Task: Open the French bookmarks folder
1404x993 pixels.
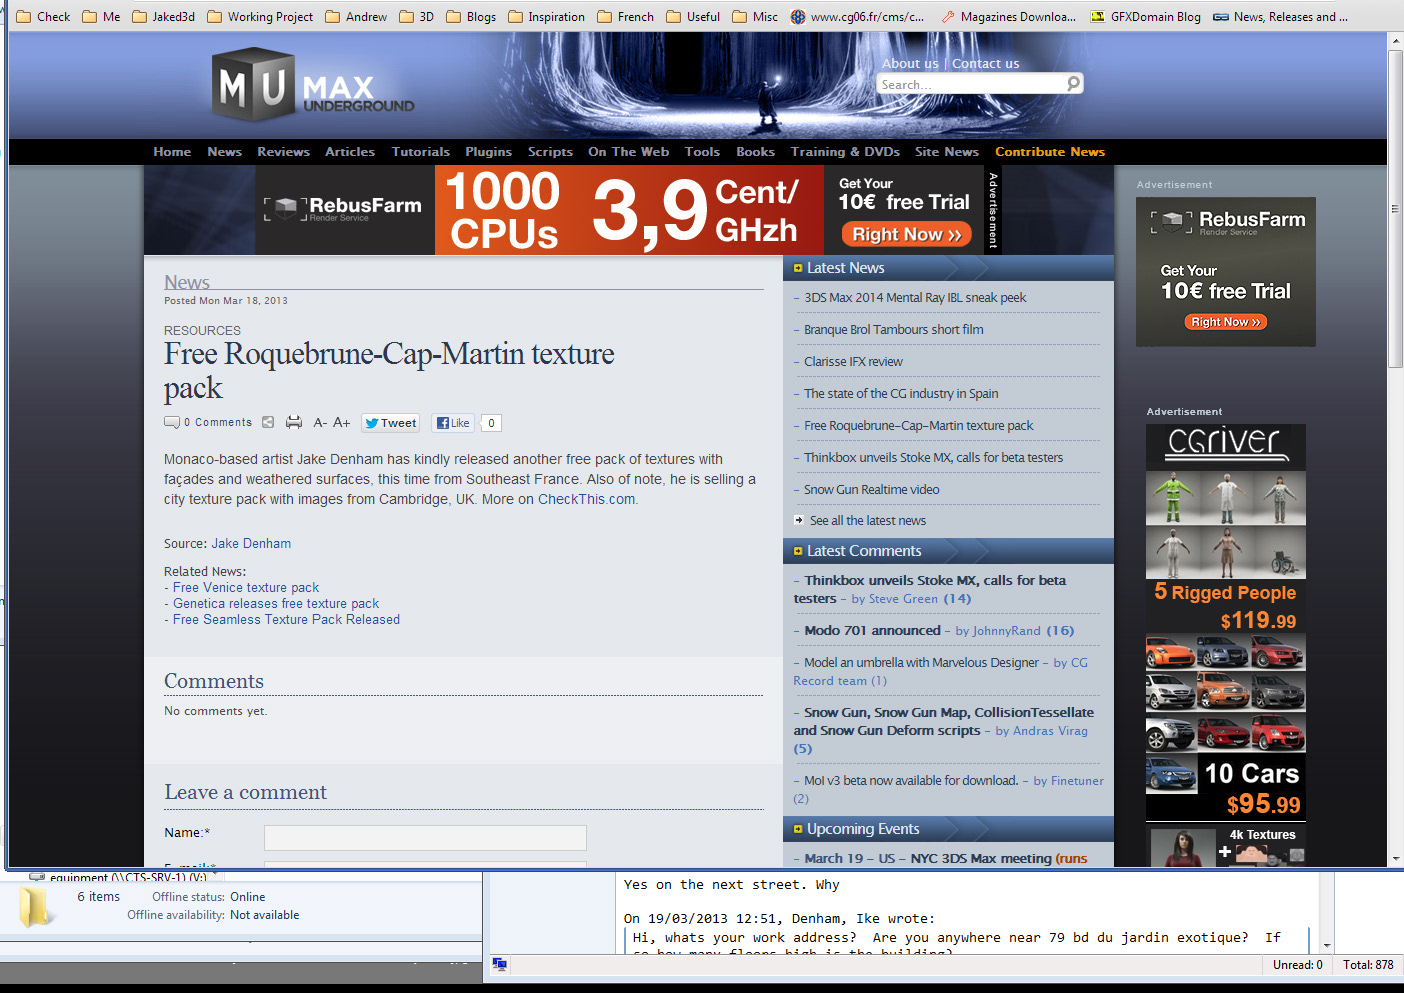Action: tap(625, 16)
